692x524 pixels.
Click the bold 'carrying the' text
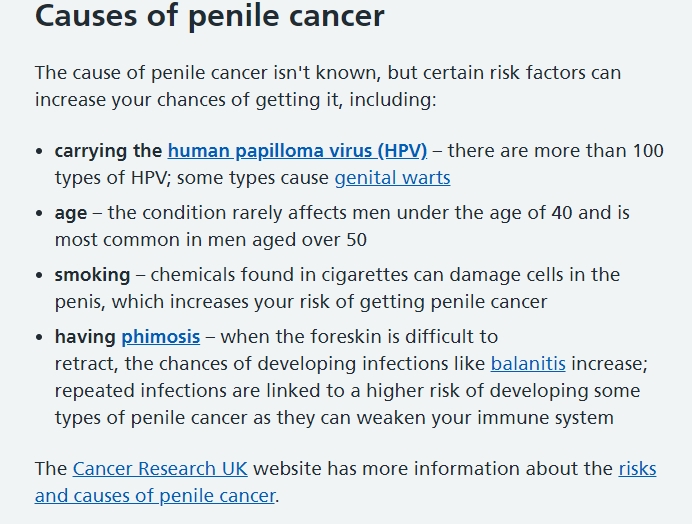pos(108,151)
